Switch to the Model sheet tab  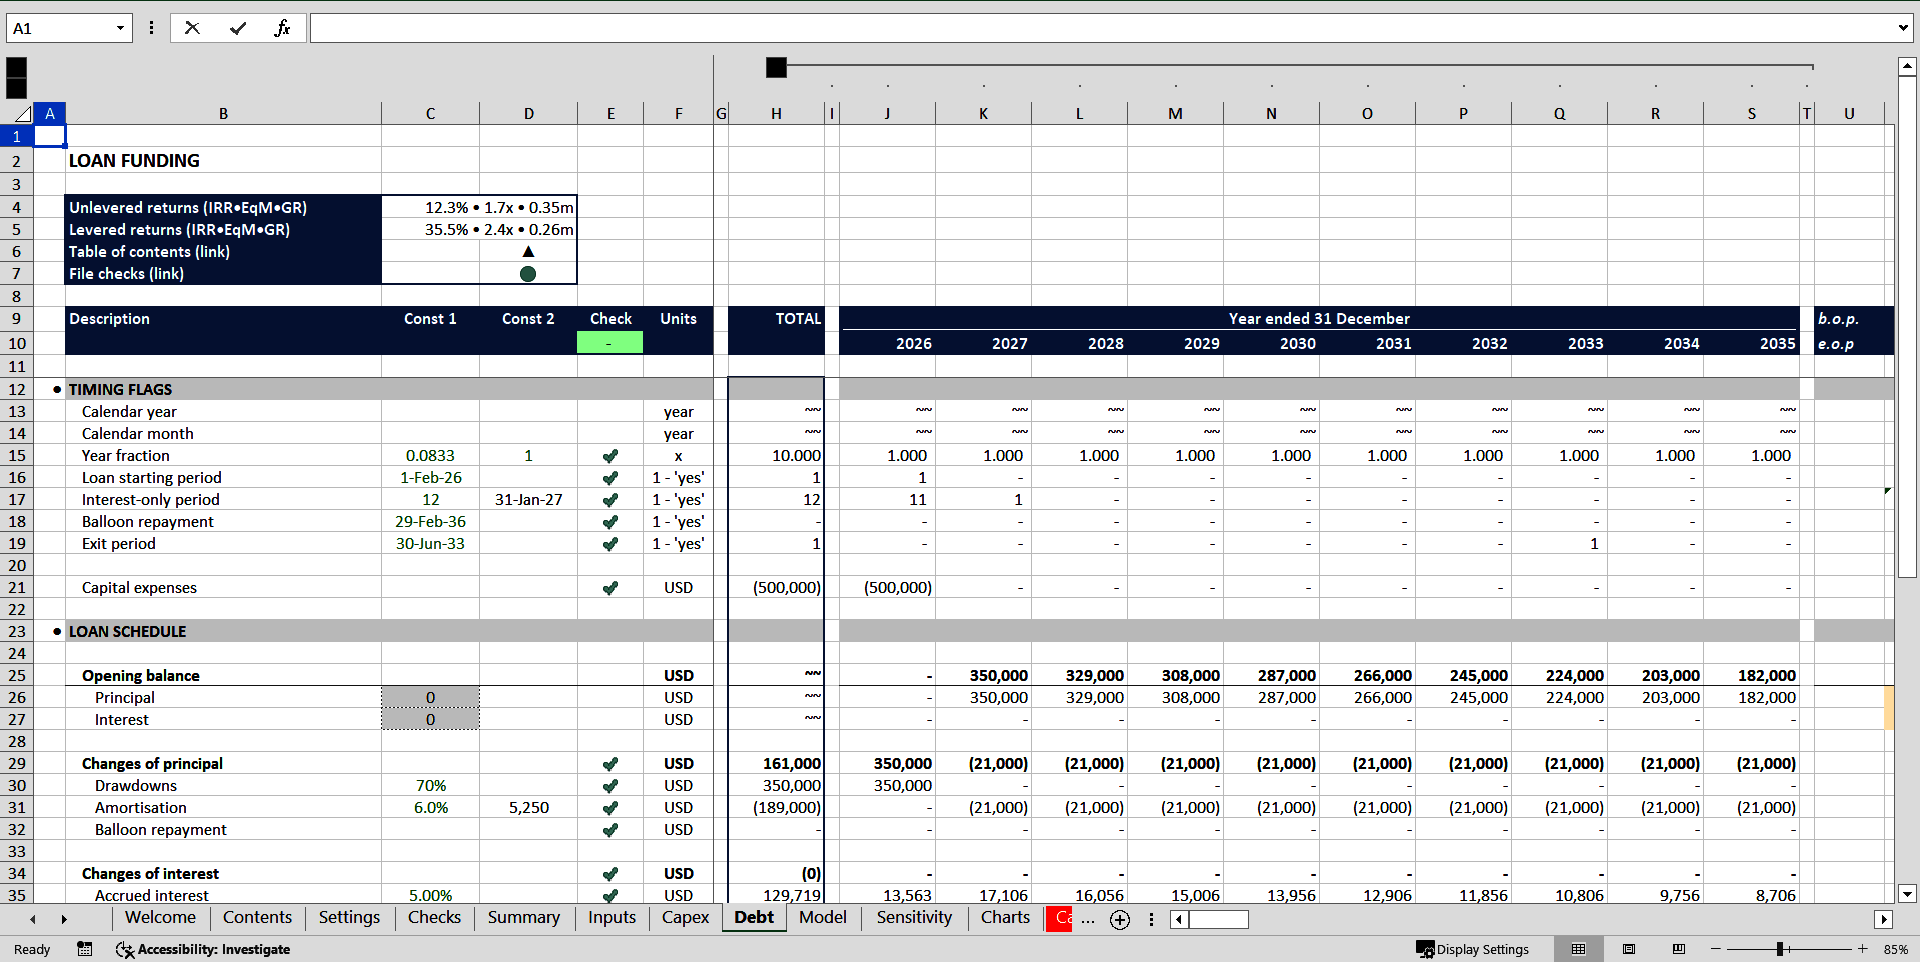point(822,918)
